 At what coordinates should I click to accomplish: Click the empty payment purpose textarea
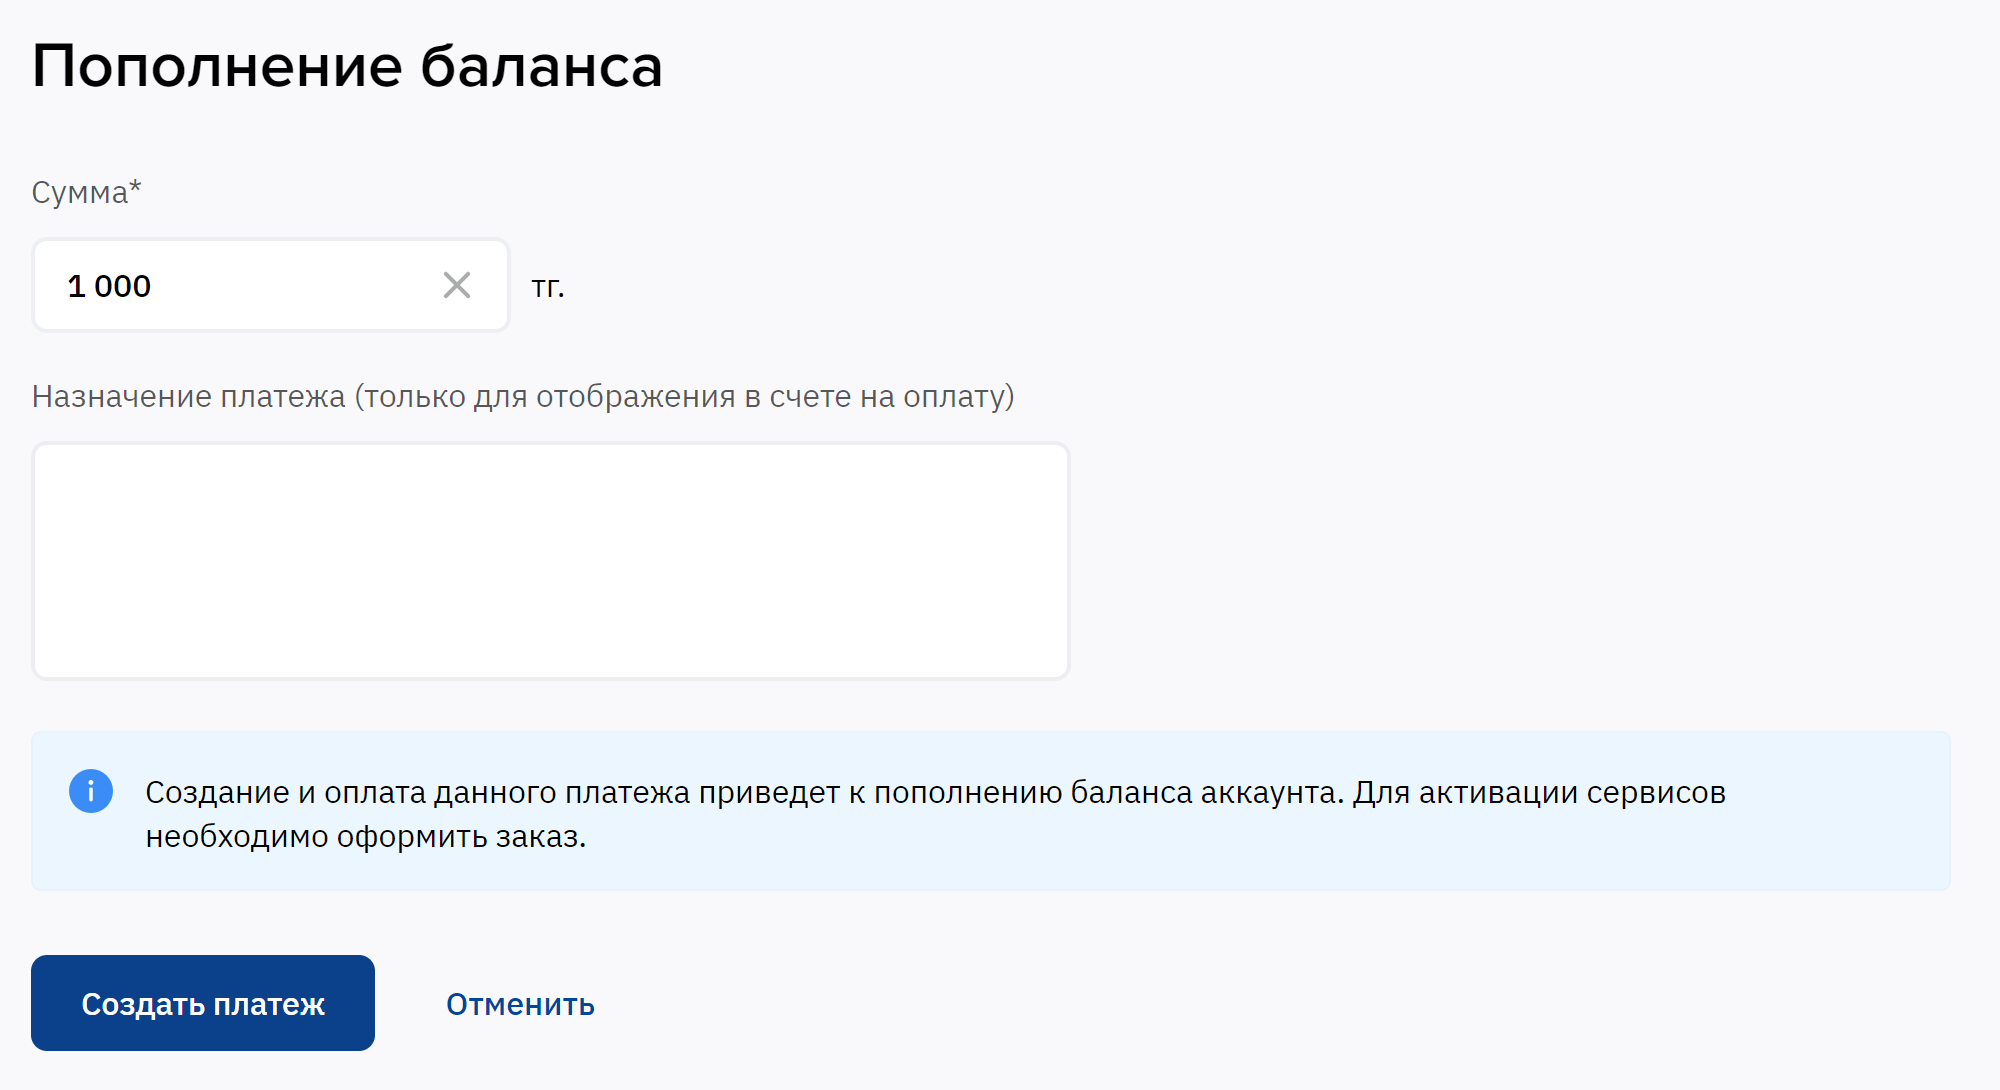550,560
